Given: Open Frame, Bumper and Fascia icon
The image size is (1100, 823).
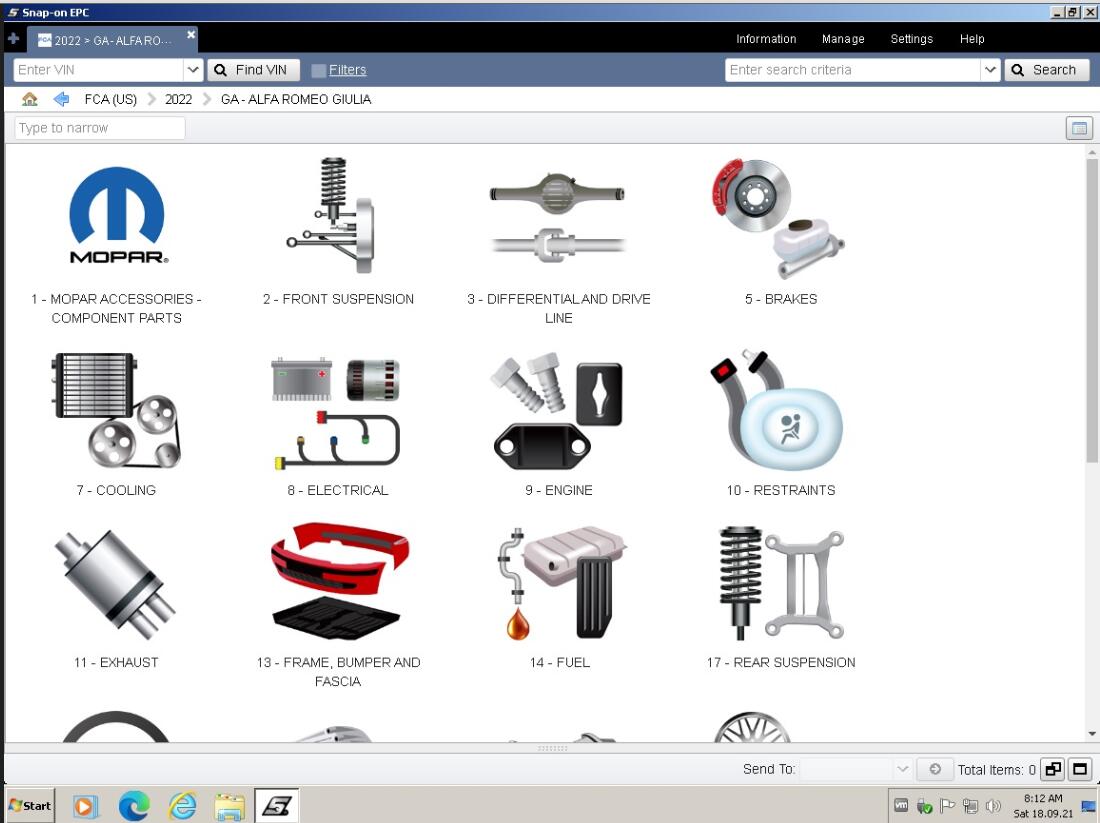Looking at the screenshot, I should (338, 582).
